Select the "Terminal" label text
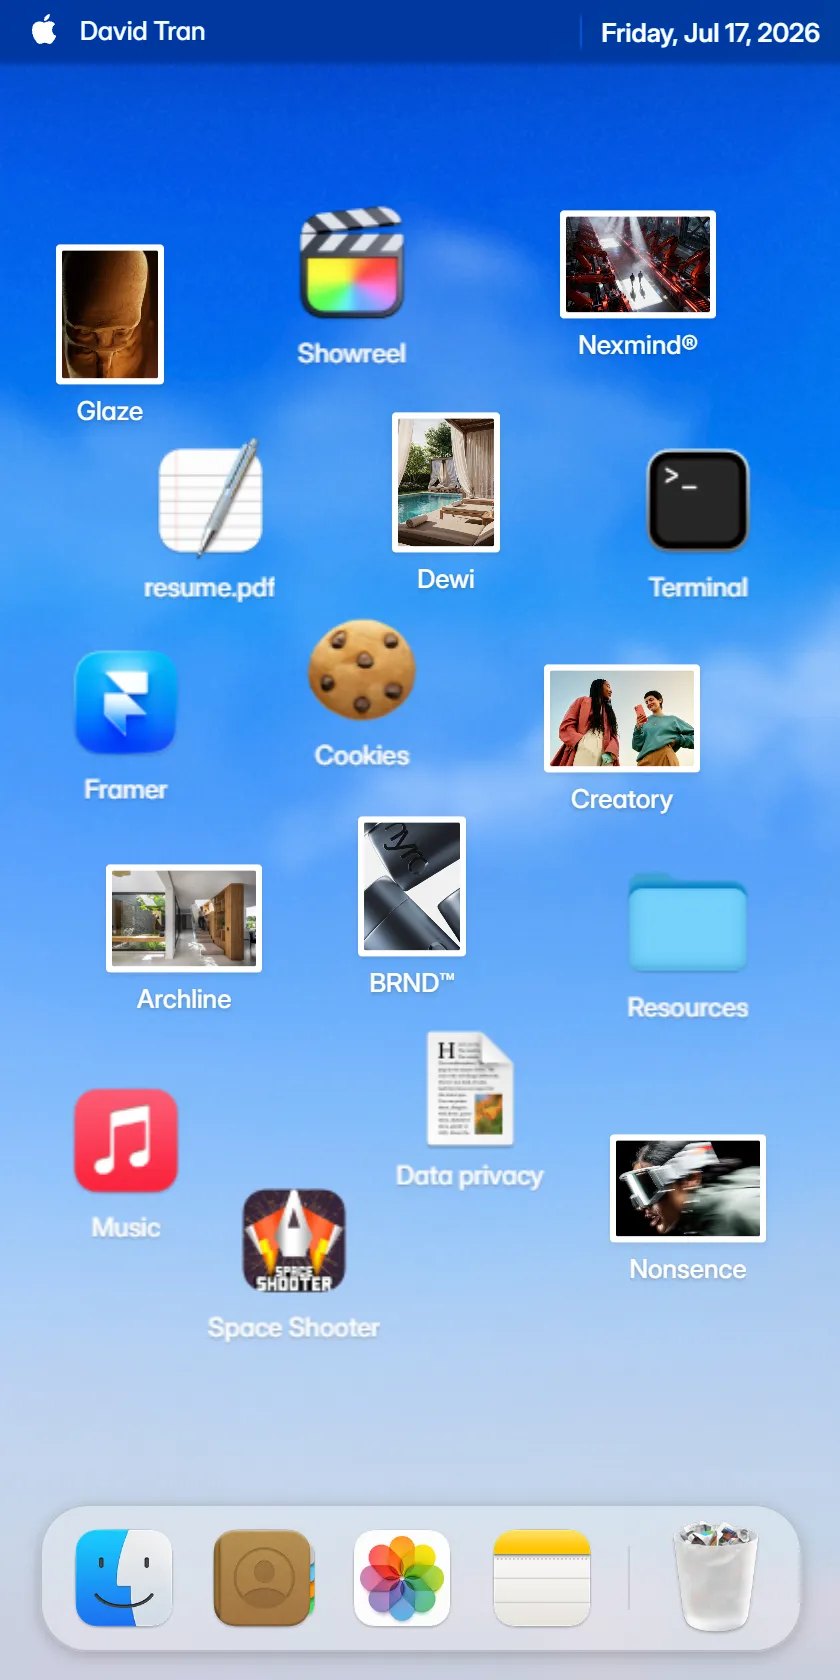 [x=698, y=587]
